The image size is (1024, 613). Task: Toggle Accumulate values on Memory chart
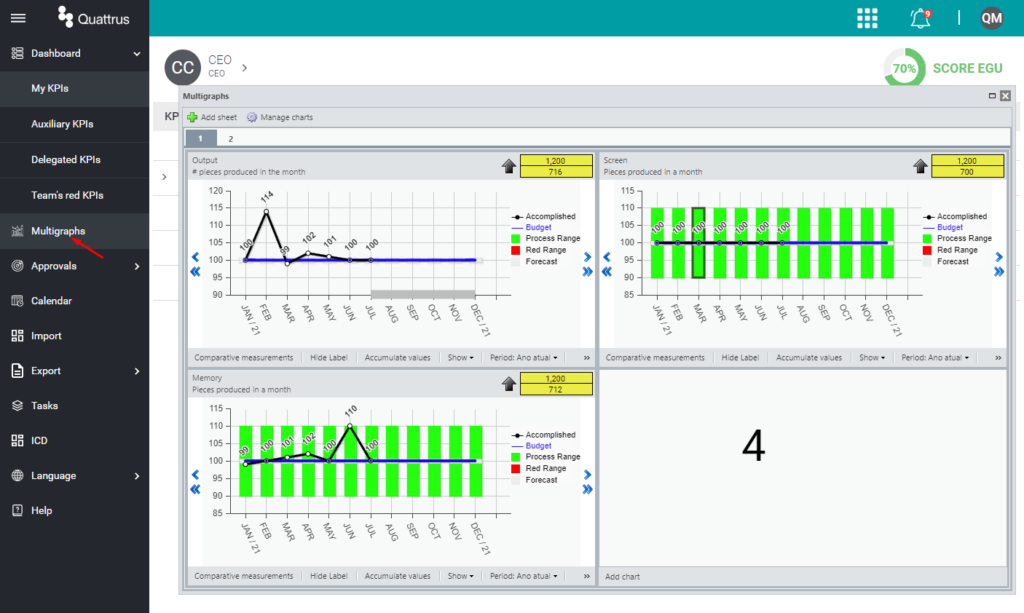[x=397, y=576]
